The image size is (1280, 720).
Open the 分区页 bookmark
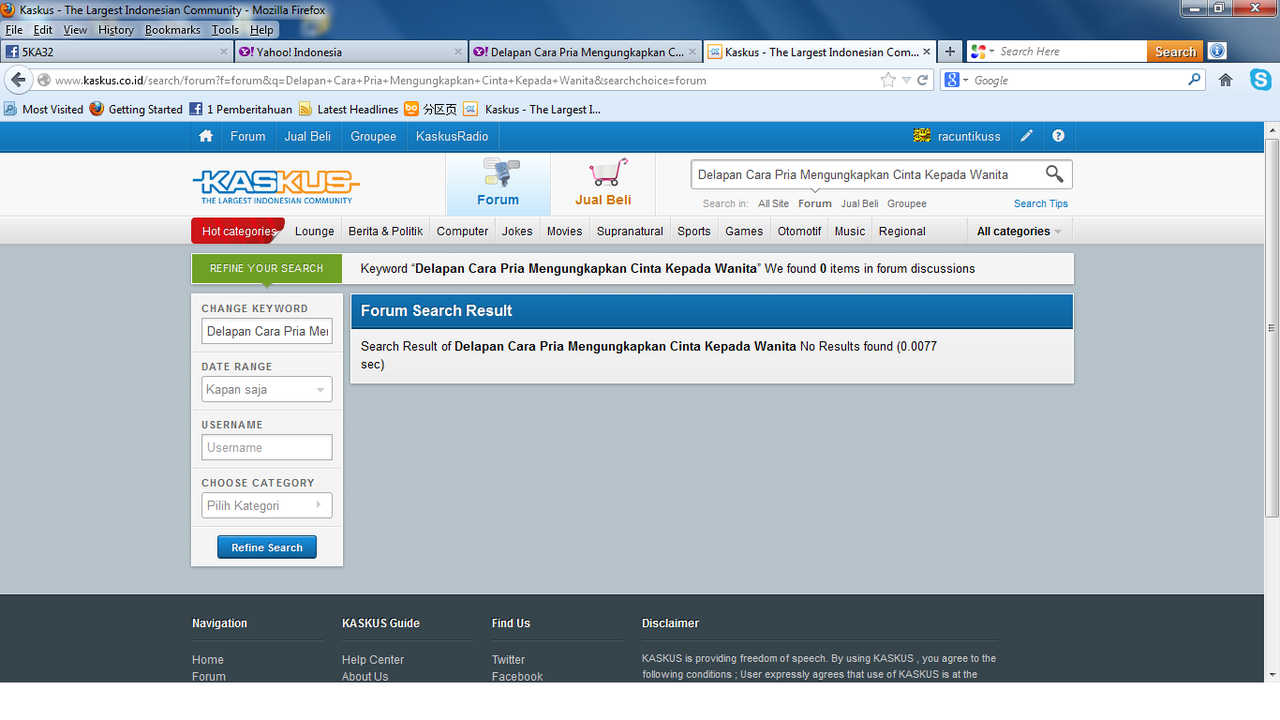coord(430,109)
